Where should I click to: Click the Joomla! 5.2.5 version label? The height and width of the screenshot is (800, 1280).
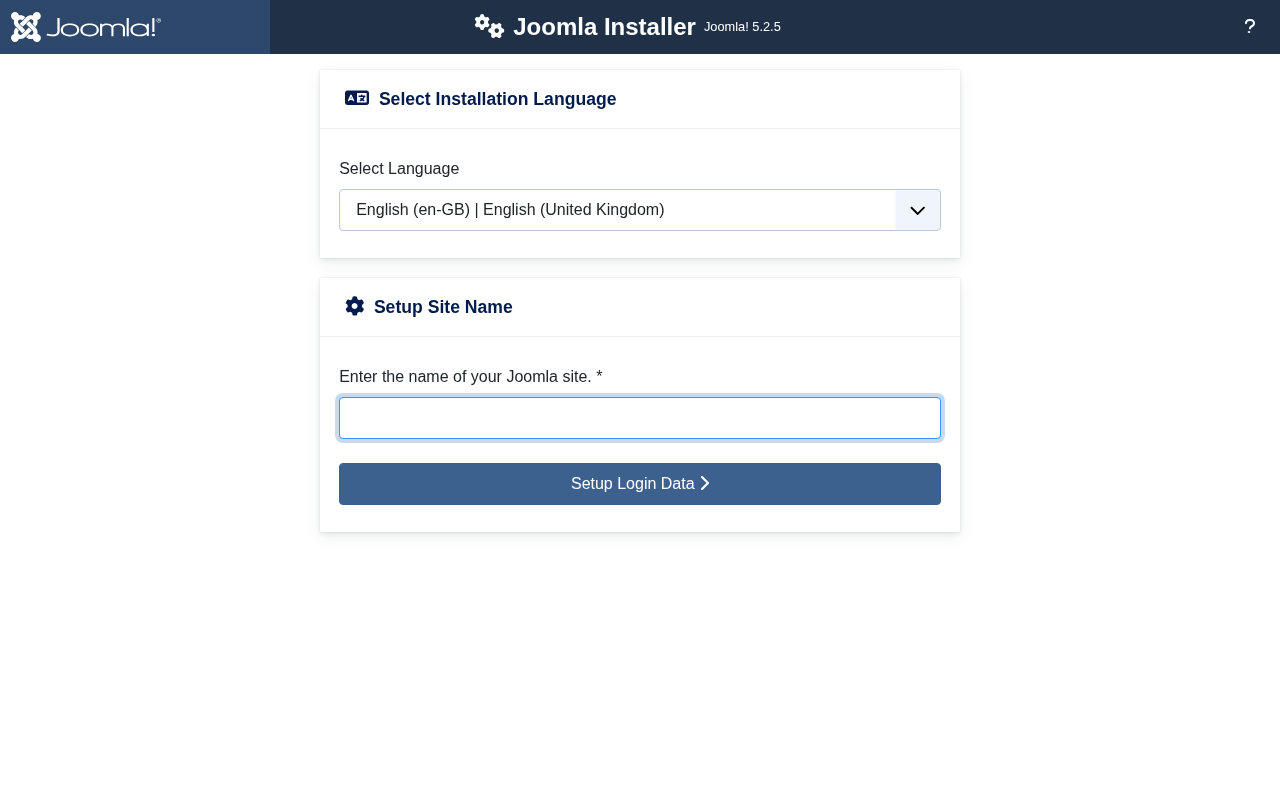[742, 27]
